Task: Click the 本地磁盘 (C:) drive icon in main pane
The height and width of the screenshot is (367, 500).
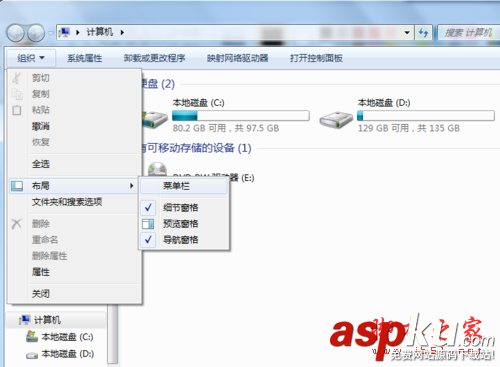Action: [154, 119]
